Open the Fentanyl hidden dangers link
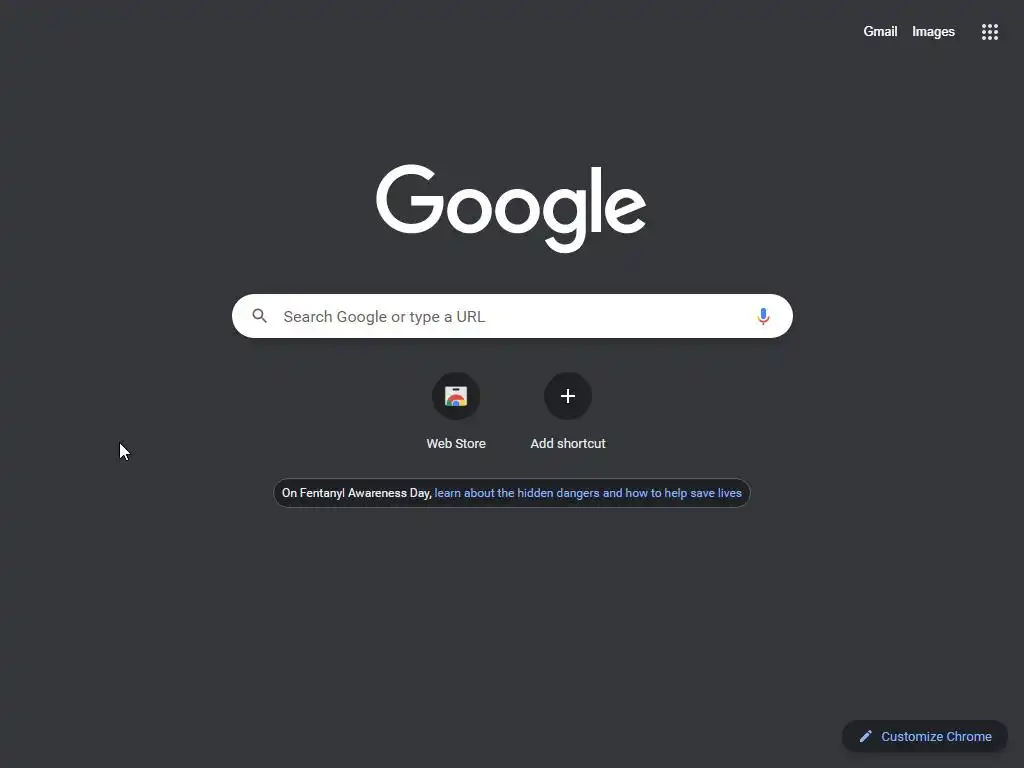1024x768 pixels. 588,493
